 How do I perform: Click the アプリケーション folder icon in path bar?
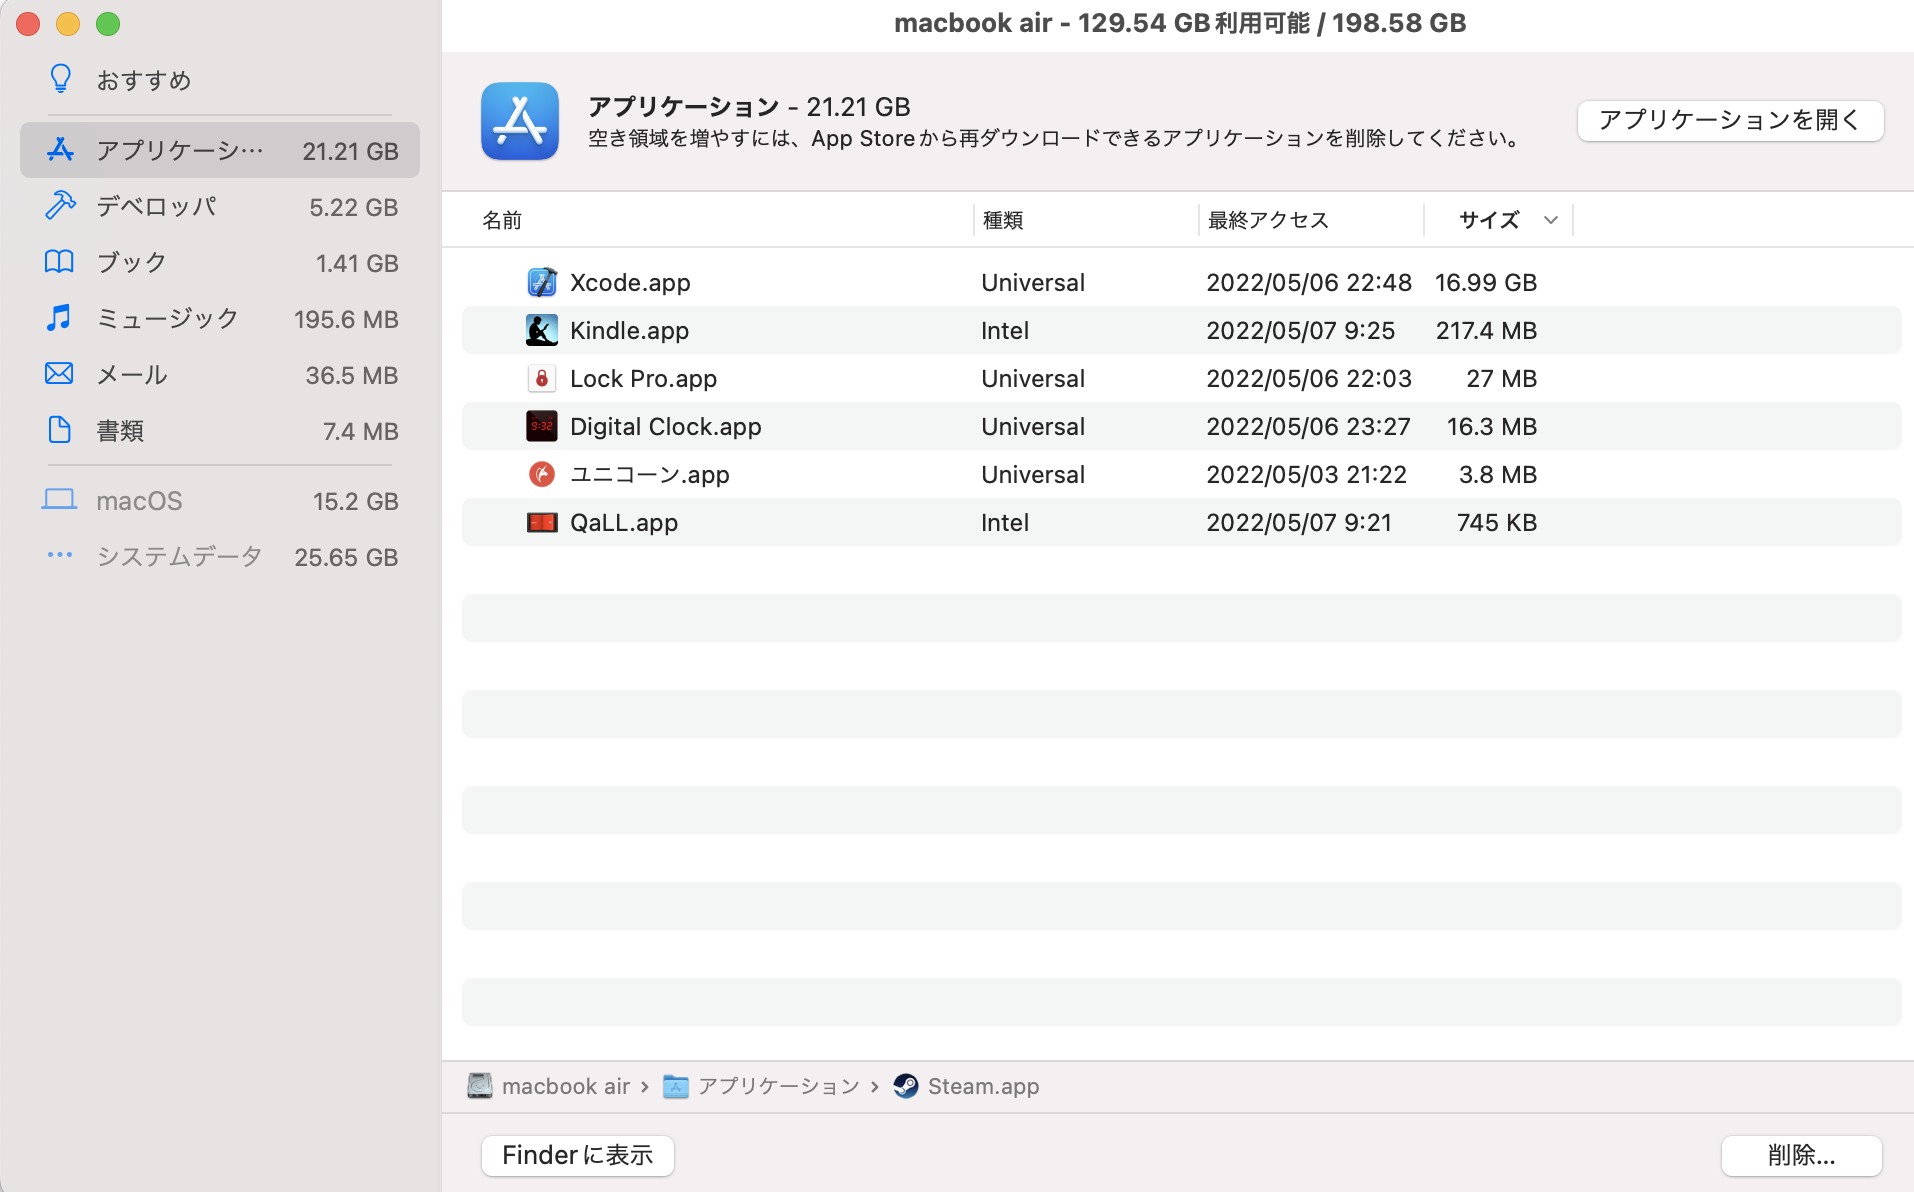(676, 1086)
